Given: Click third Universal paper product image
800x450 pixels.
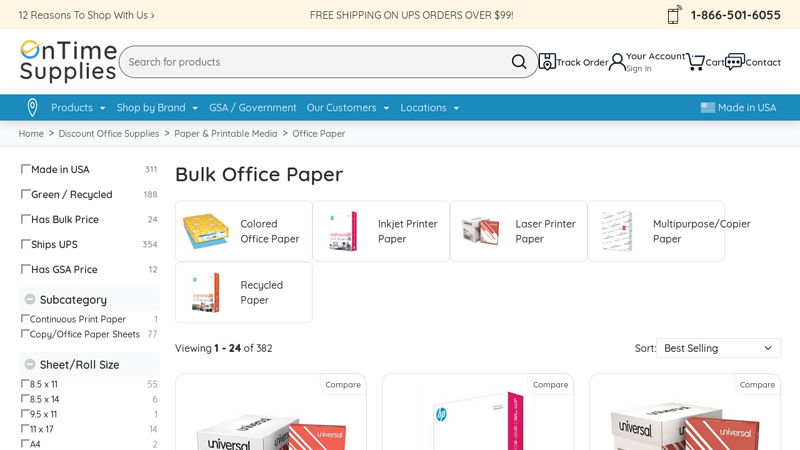Looking at the screenshot, I should [685, 426].
